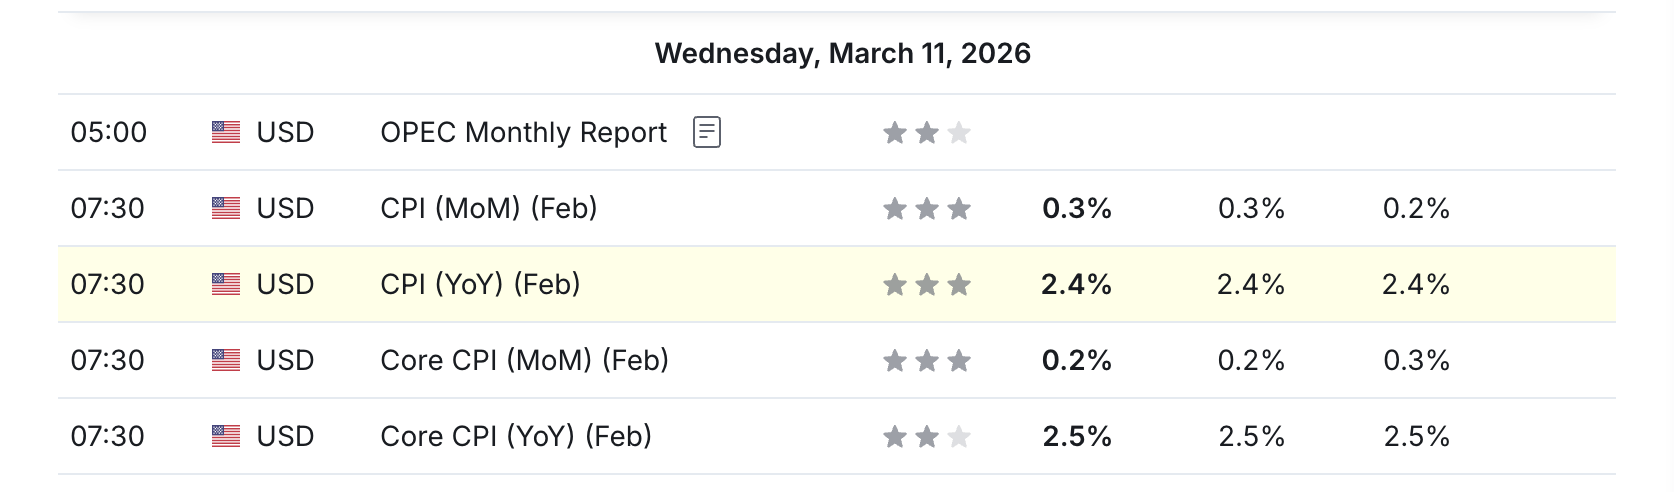This screenshot has height=492, width=1674.
Task: Click the US flag beside CPI (MoM)
Action: pyautogui.click(x=226, y=208)
